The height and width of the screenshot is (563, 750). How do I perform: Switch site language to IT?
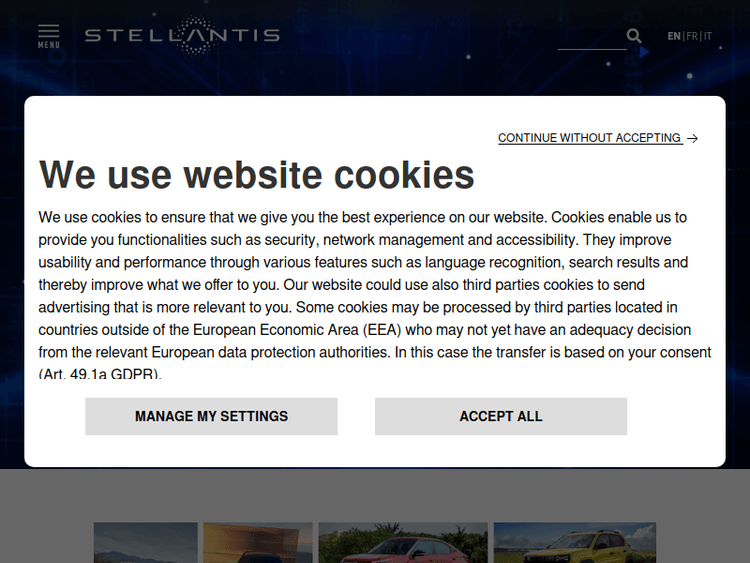pyautogui.click(x=708, y=36)
